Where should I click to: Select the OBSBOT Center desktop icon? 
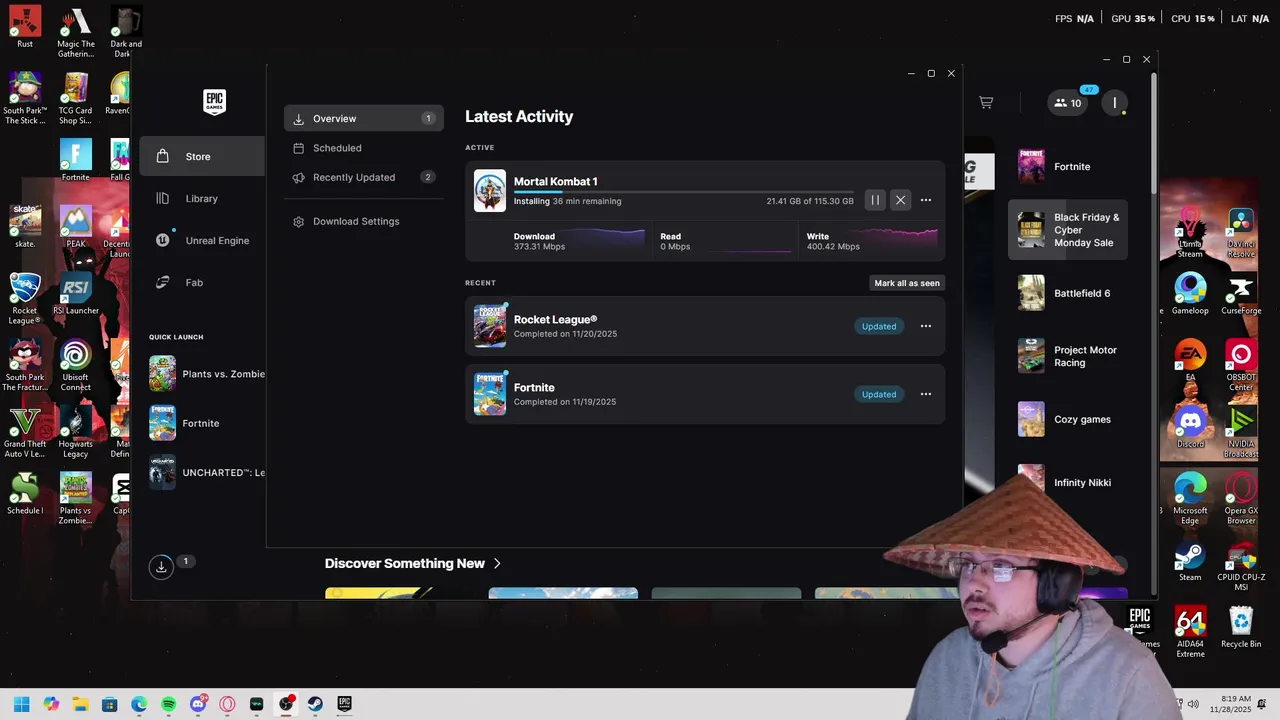point(1241,366)
